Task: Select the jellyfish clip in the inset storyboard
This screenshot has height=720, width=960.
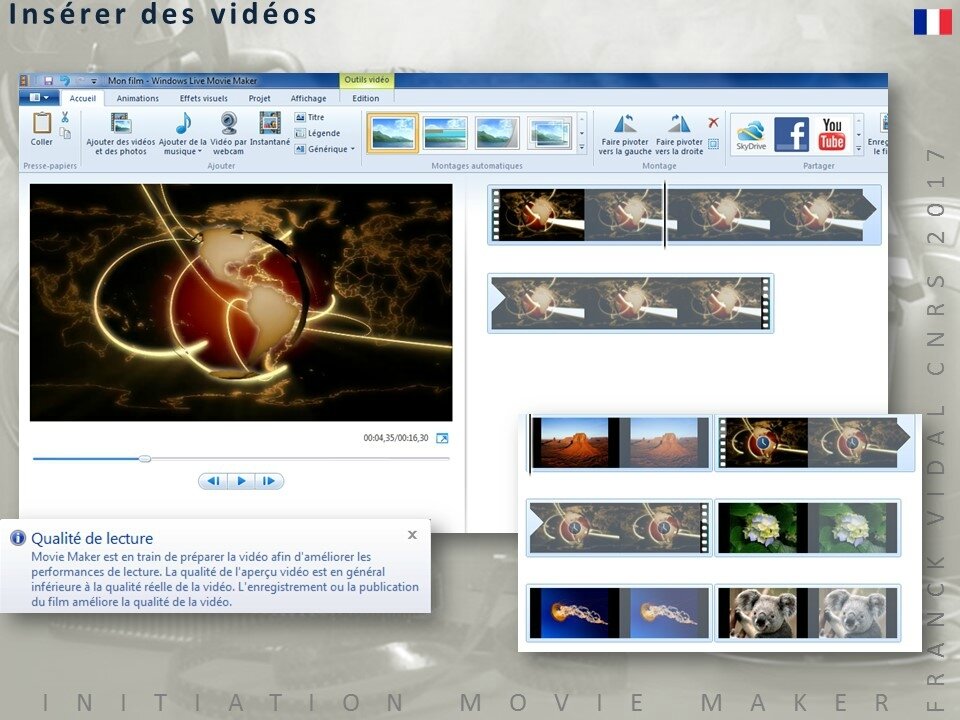Action: click(x=619, y=613)
